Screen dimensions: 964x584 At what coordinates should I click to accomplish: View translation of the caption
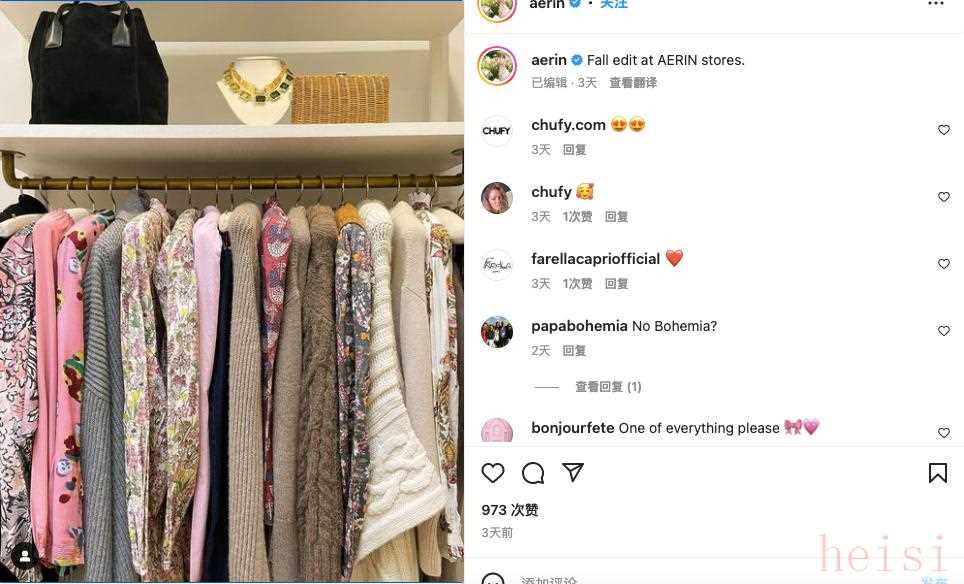click(633, 82)
